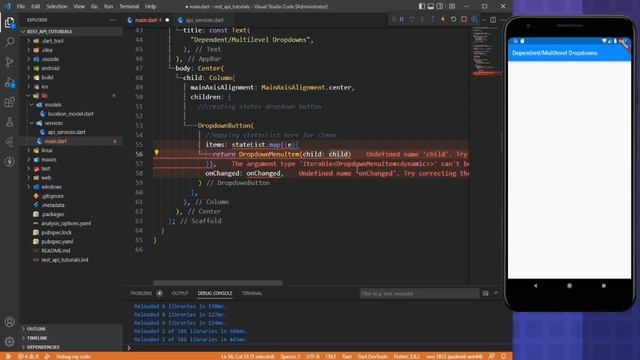Open Source Control view in activity bar
This screenshot has height=360, width=640.
pyautogui.click(x=9, y=62)
